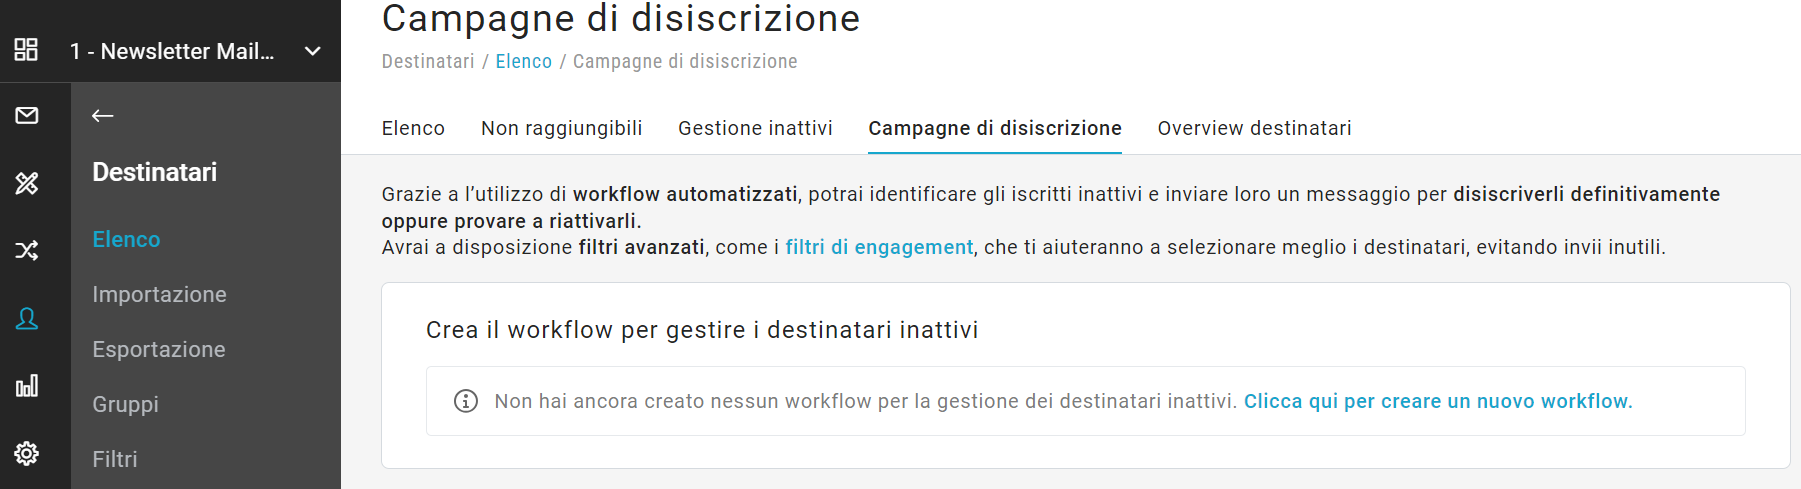Open the Messages envelope icon in sidebar

coord(27,115)
